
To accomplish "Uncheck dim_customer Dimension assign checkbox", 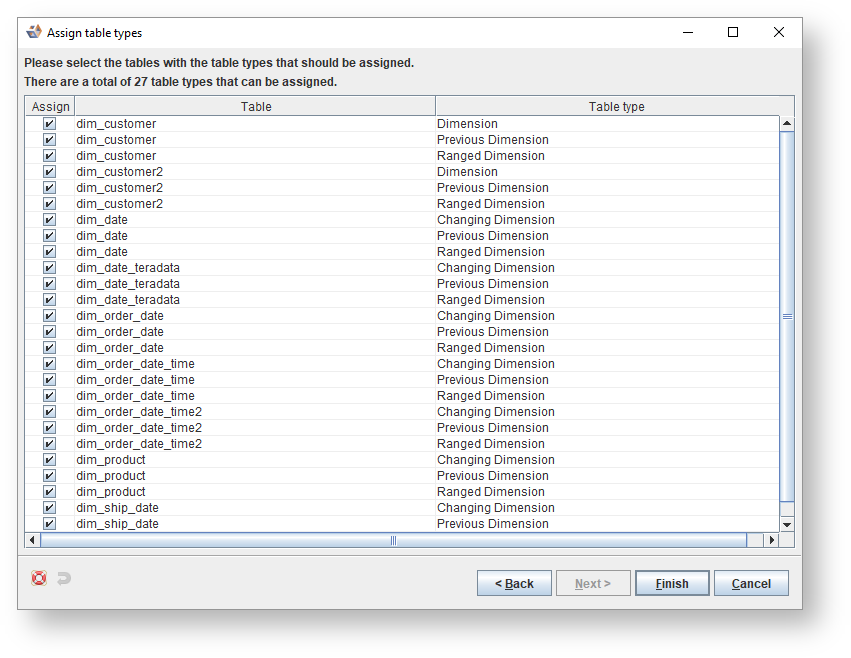I will (49, 124).
